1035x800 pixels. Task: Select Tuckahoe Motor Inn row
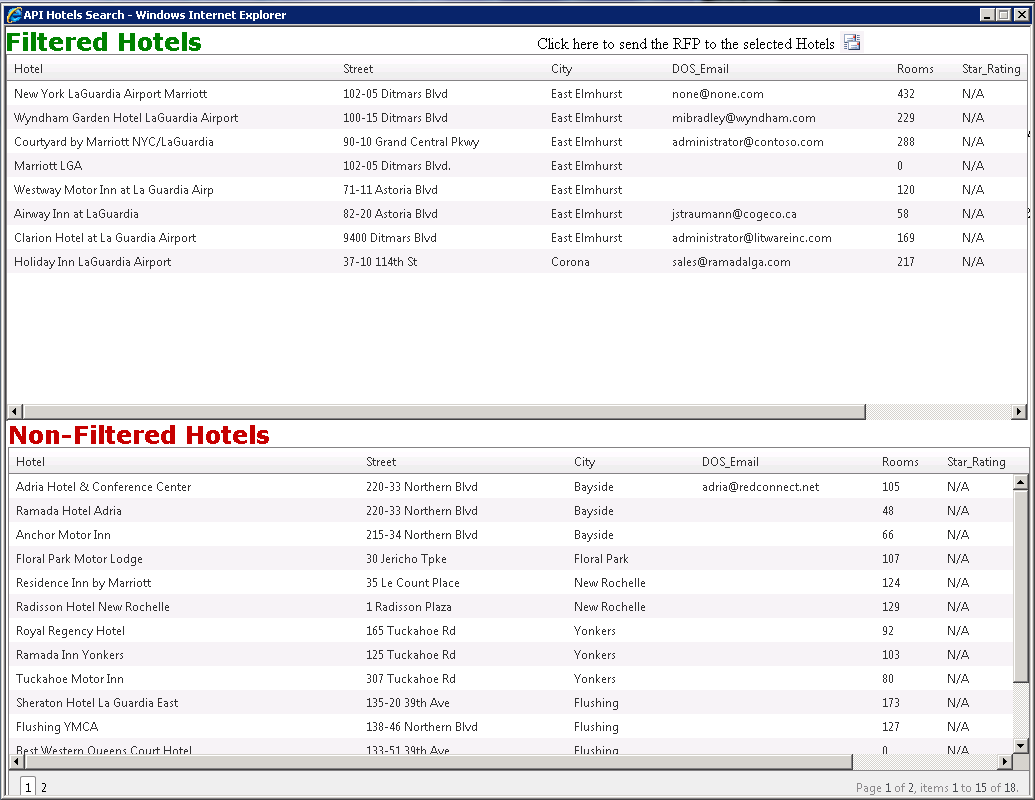pyautogui.click(x=511, y=679)
